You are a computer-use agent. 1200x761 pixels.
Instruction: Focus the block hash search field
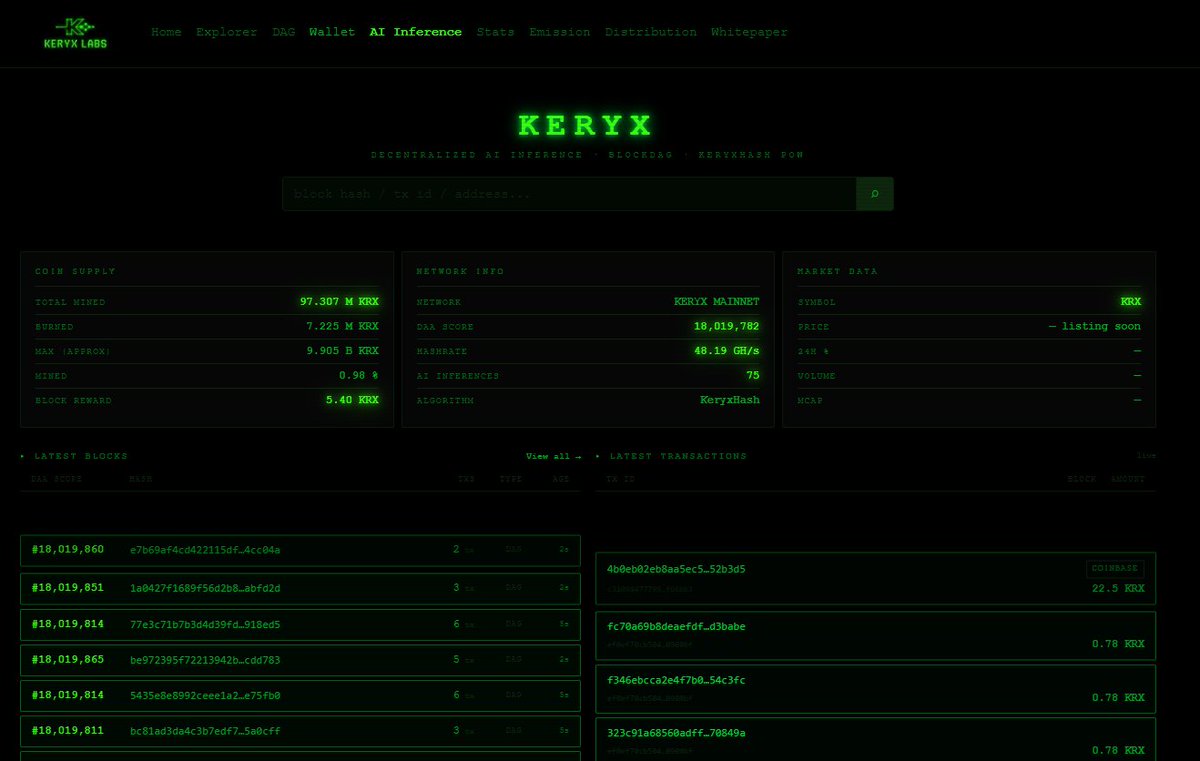pos(569,194)
